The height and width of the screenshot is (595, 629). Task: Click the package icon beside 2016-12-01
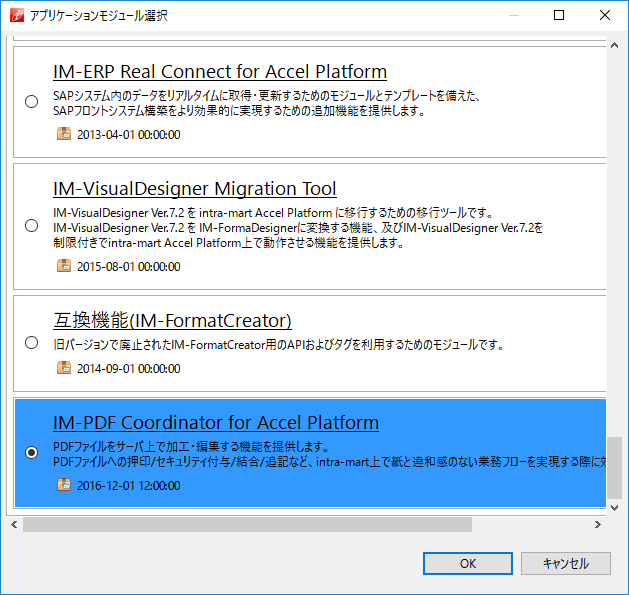64,485
